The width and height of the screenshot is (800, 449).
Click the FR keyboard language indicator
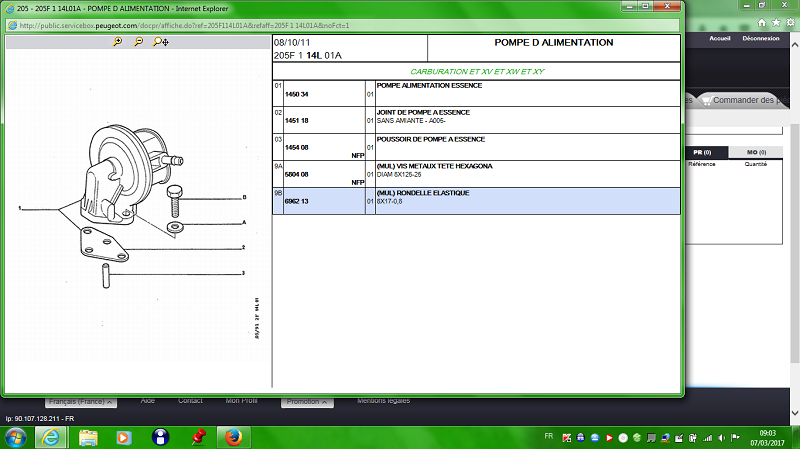click(x=548, y=436)
